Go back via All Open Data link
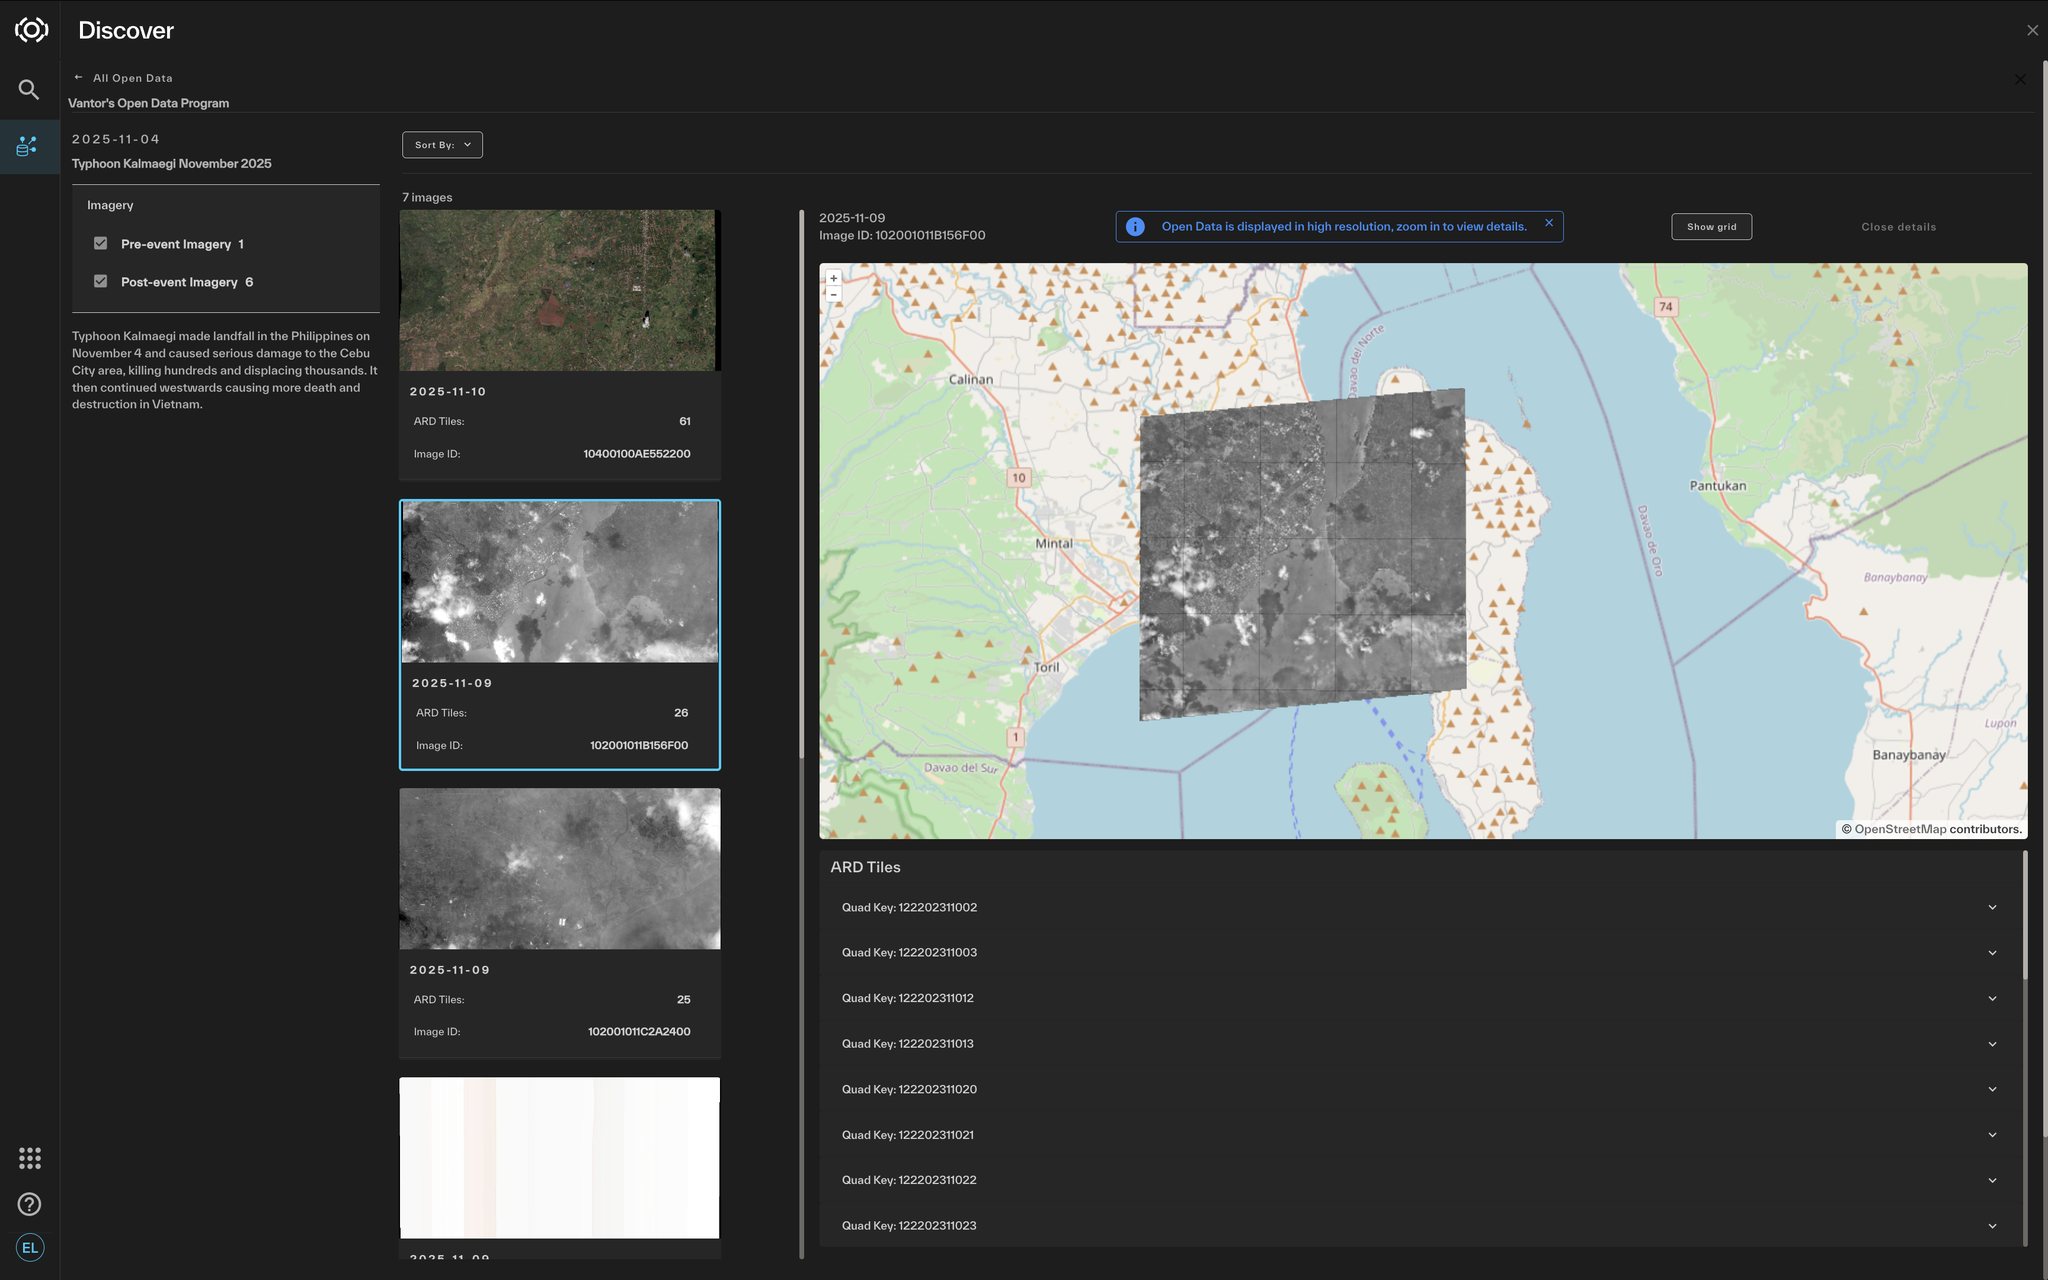Viewport: 2048px width, 1280px height. (132, 78)
